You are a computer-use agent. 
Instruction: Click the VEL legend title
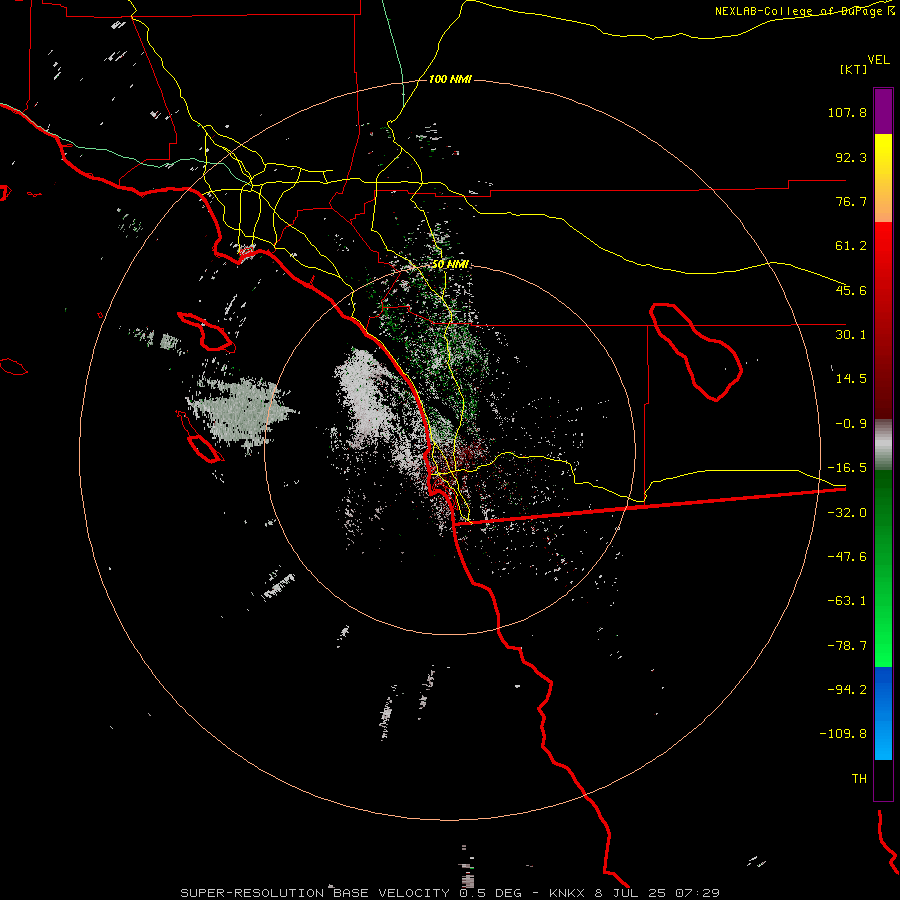tap(878, 60)
